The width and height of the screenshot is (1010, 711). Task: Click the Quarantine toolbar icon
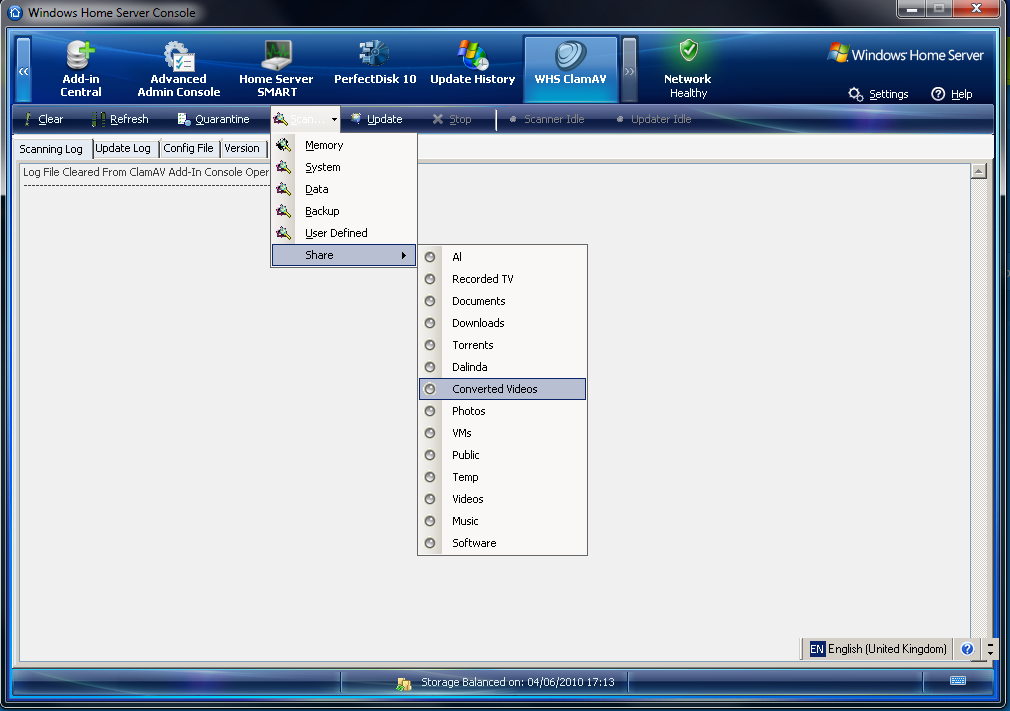coord(184,119)
